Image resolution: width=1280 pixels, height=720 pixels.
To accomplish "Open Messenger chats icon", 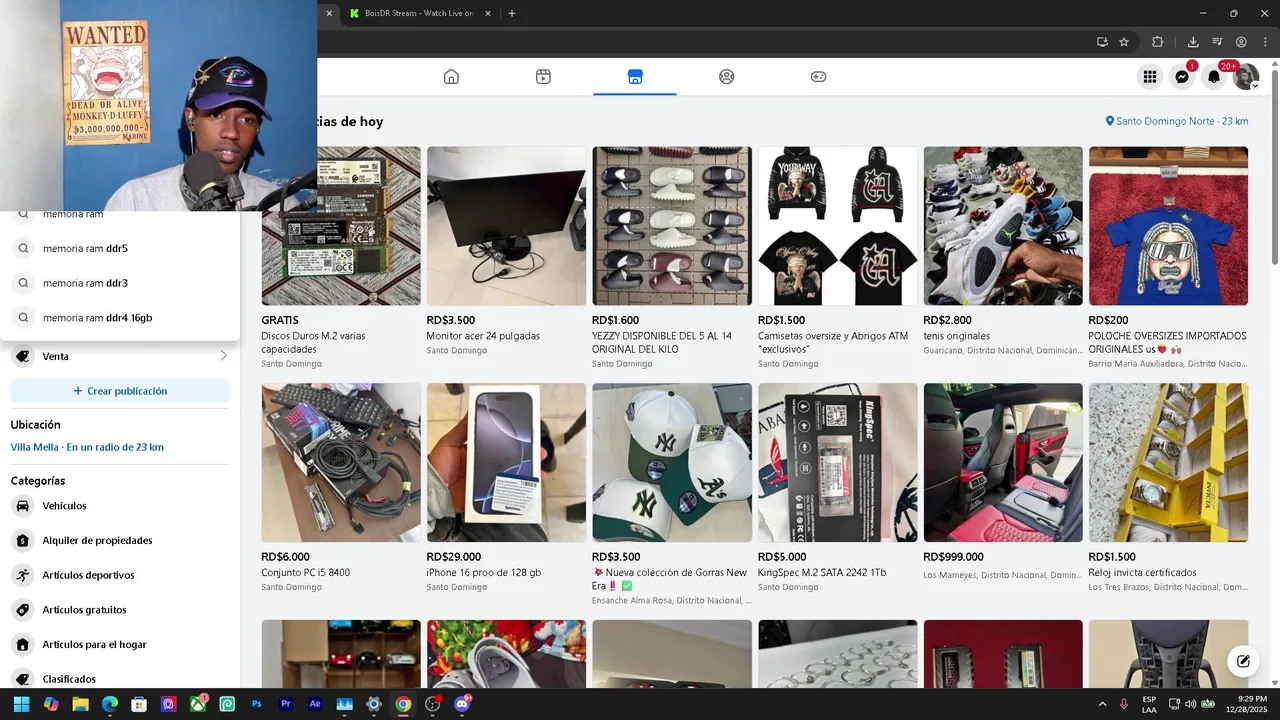I will [x=1182, y=77].
